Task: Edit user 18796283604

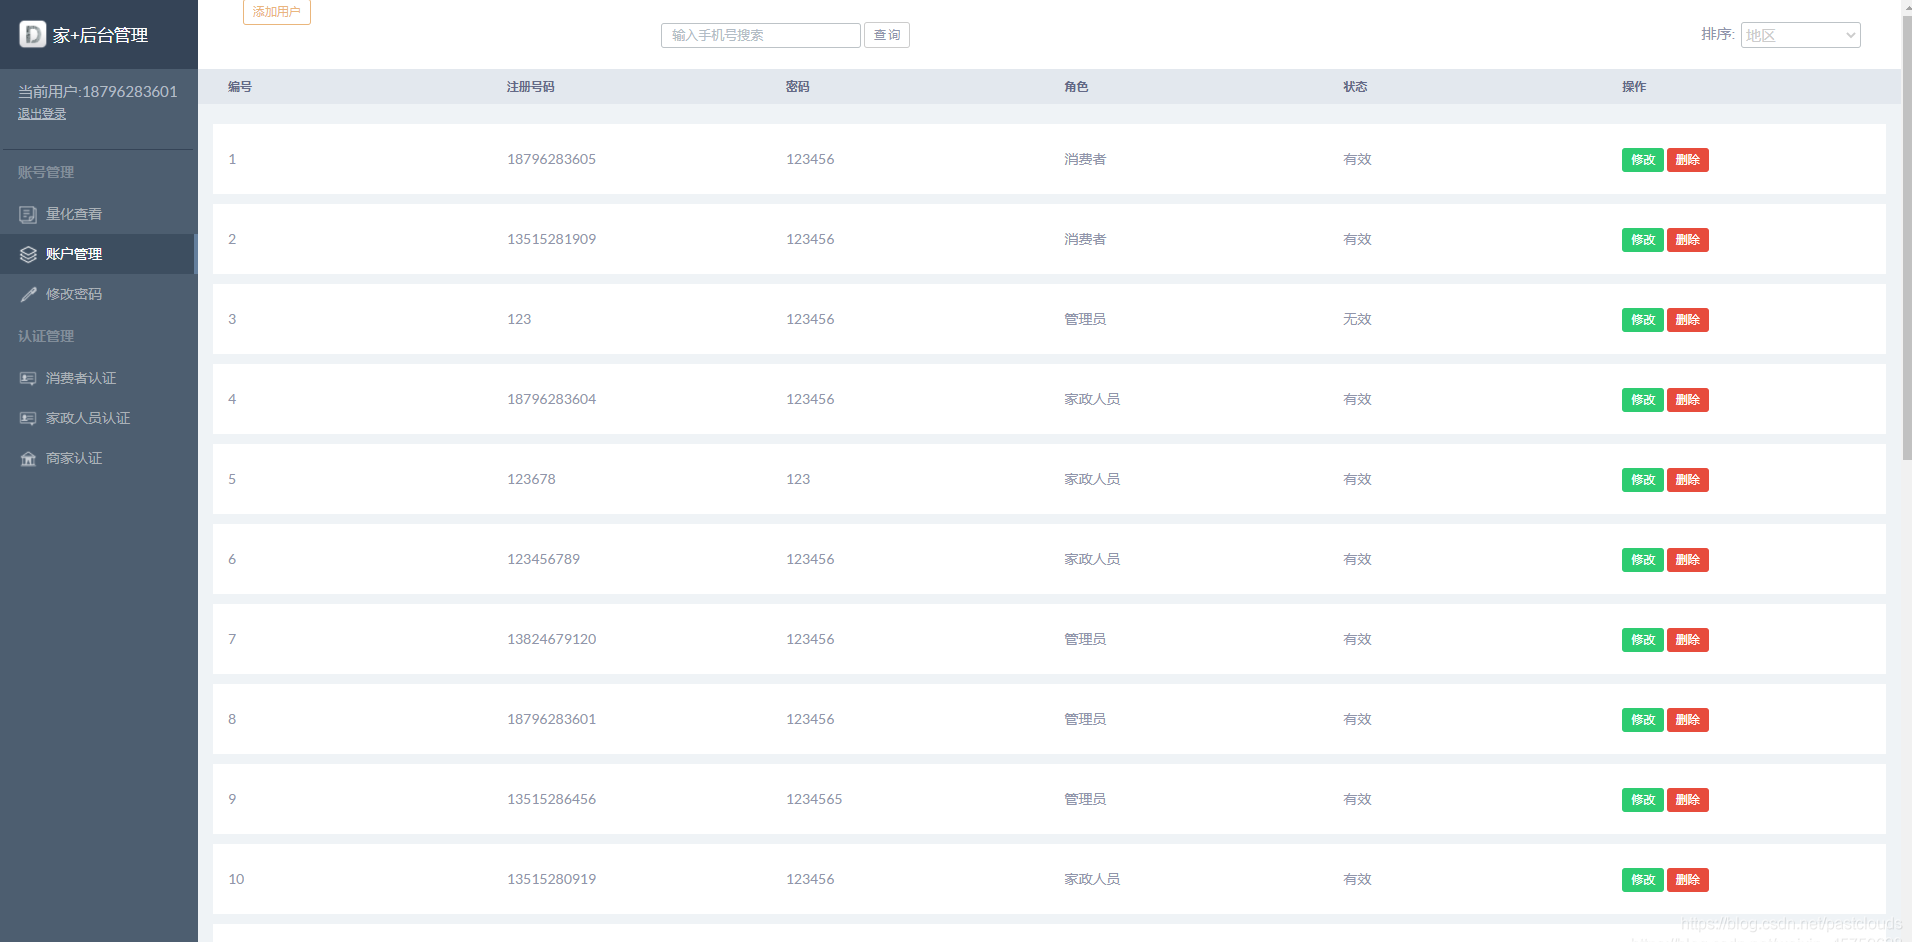Action: pyautogui.click(x=1643, y=400)
